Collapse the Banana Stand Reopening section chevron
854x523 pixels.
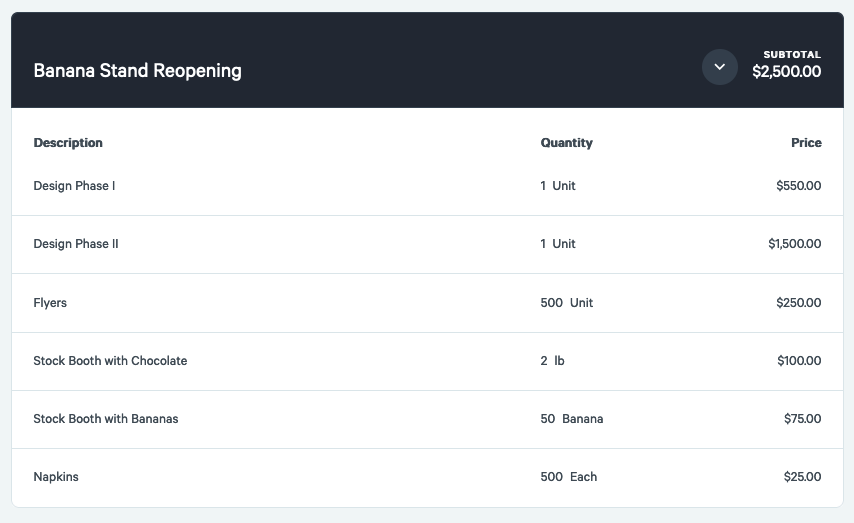tap(719, 67)
